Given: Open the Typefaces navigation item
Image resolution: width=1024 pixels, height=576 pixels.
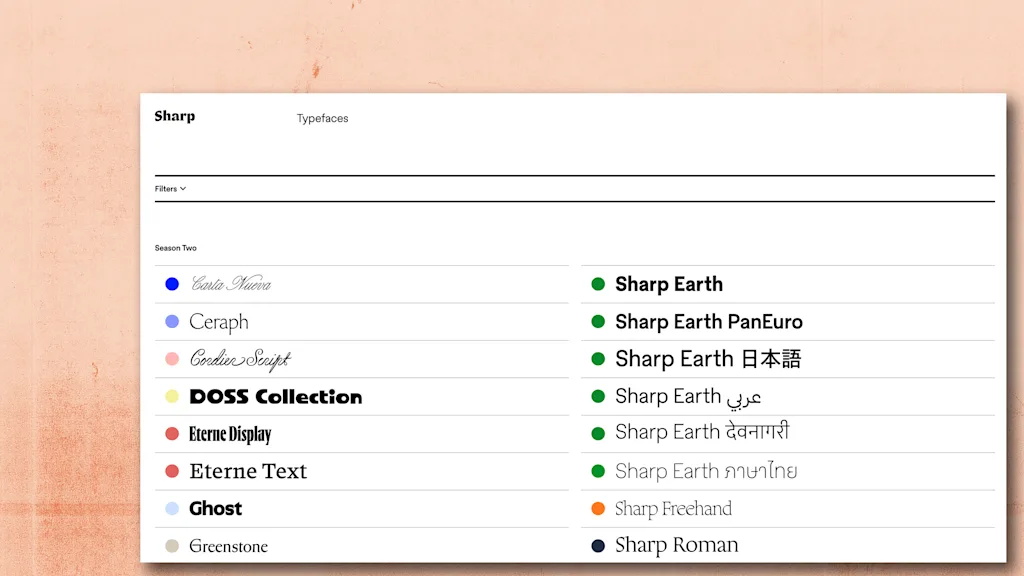Looking at the screenshot, I should tap(322, 118).
